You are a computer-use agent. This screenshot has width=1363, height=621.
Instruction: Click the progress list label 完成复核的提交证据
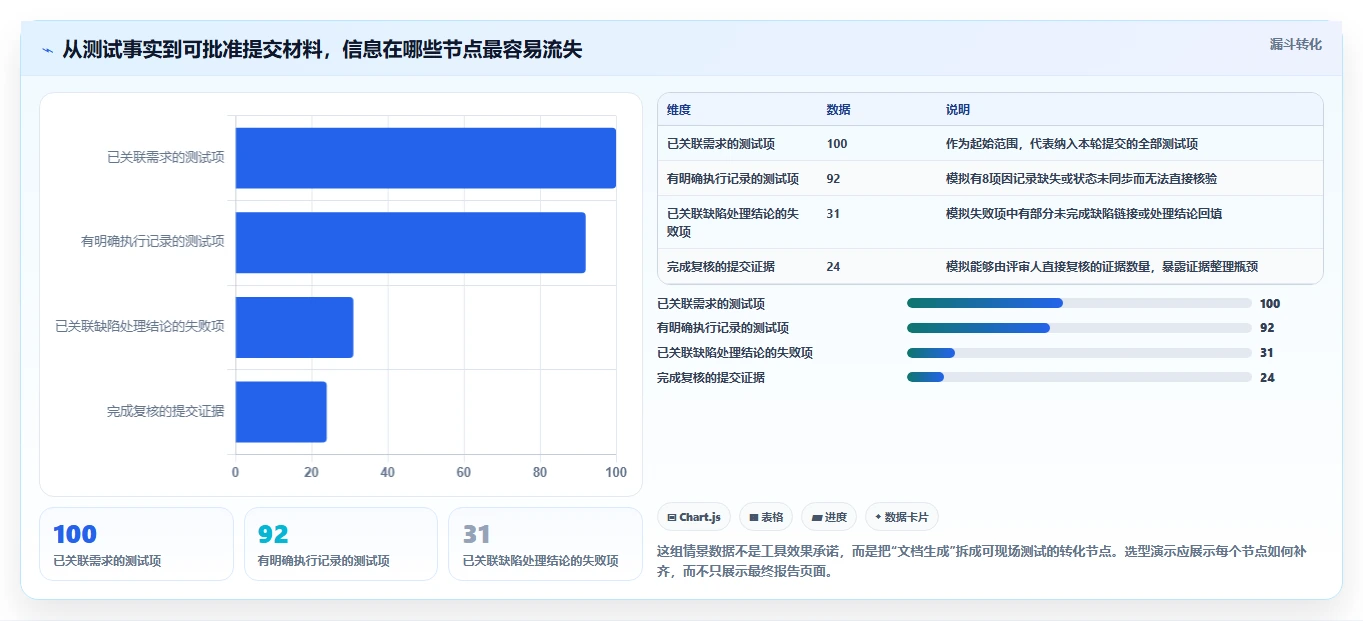711,378
